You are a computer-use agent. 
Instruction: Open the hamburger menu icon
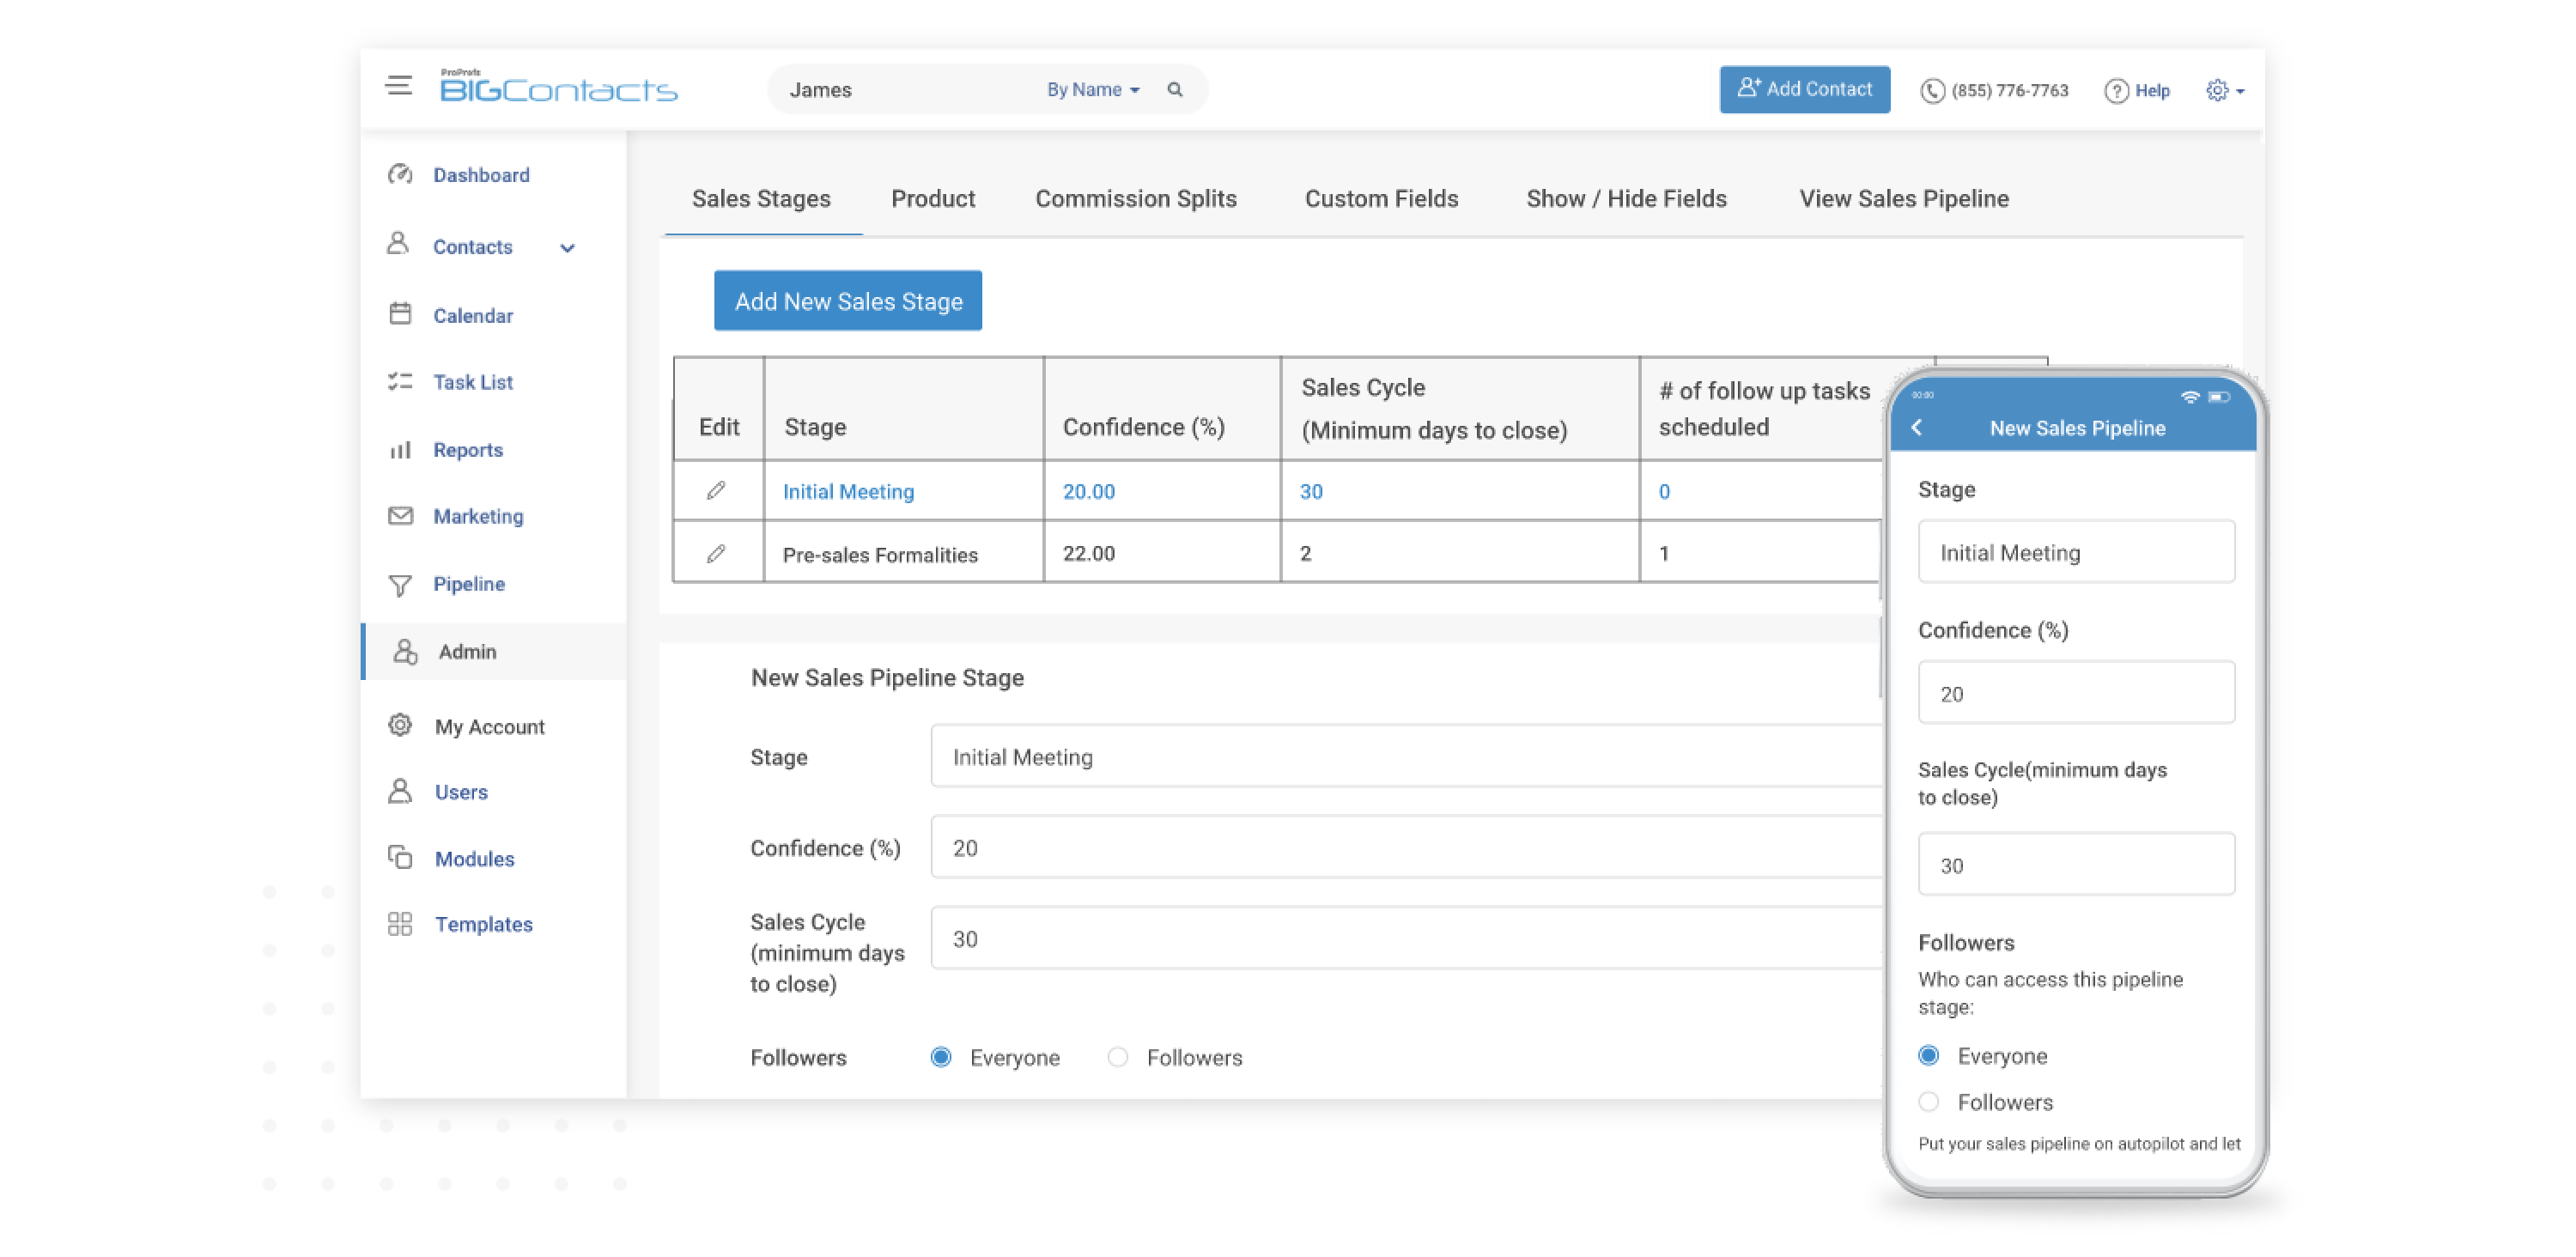[398, 86]
